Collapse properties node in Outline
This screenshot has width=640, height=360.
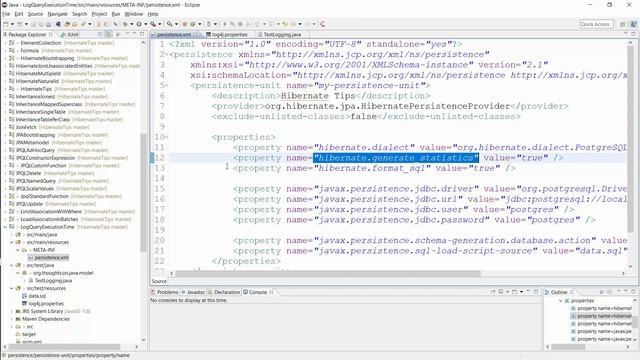[560, 301]
